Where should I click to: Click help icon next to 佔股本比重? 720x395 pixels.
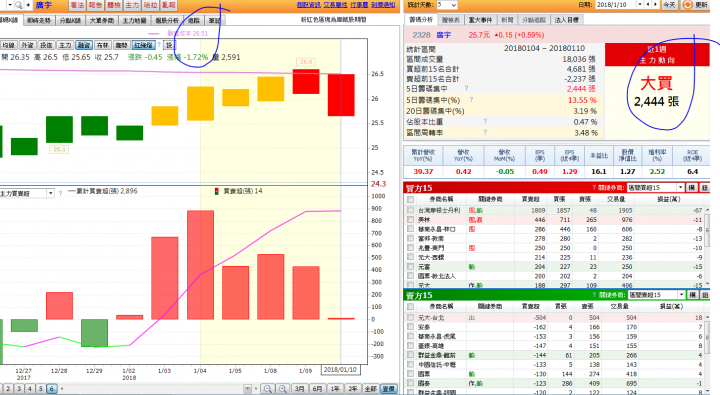485,121
